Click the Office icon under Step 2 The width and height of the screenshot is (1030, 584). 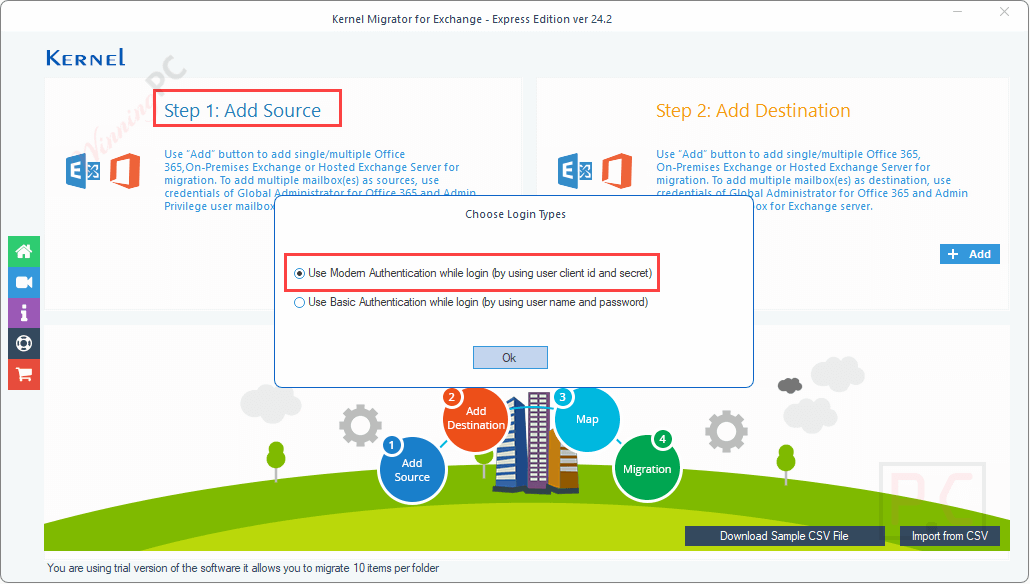617,171
